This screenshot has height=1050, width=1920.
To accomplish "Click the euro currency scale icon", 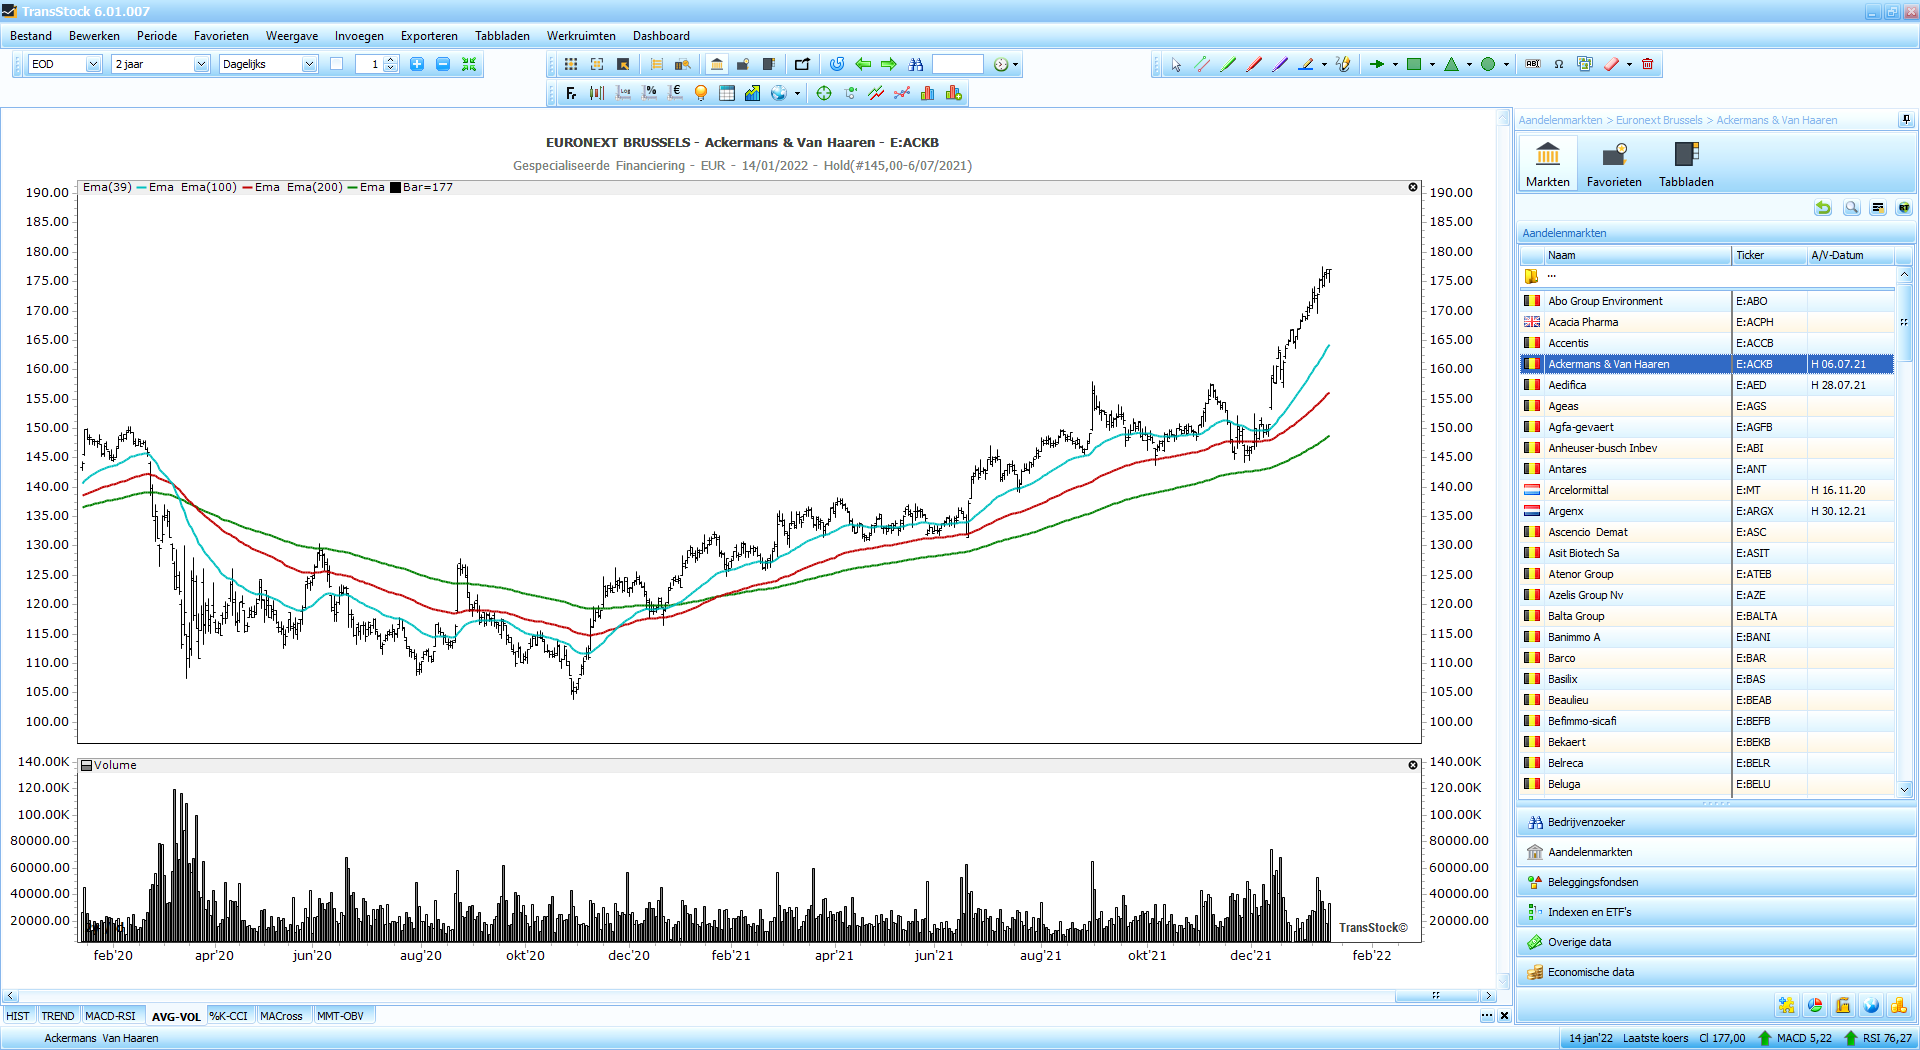I will pos(675,93).
